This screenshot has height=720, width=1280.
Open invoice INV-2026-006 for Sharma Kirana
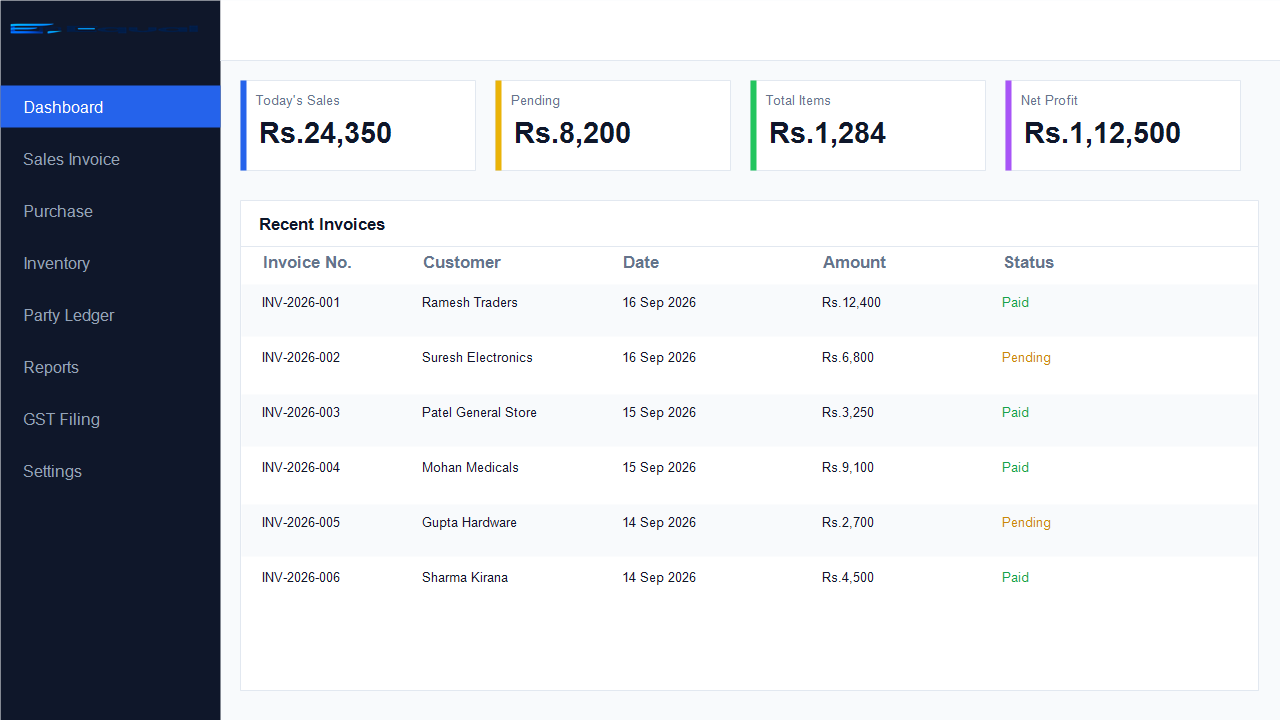tap(749, 577)
